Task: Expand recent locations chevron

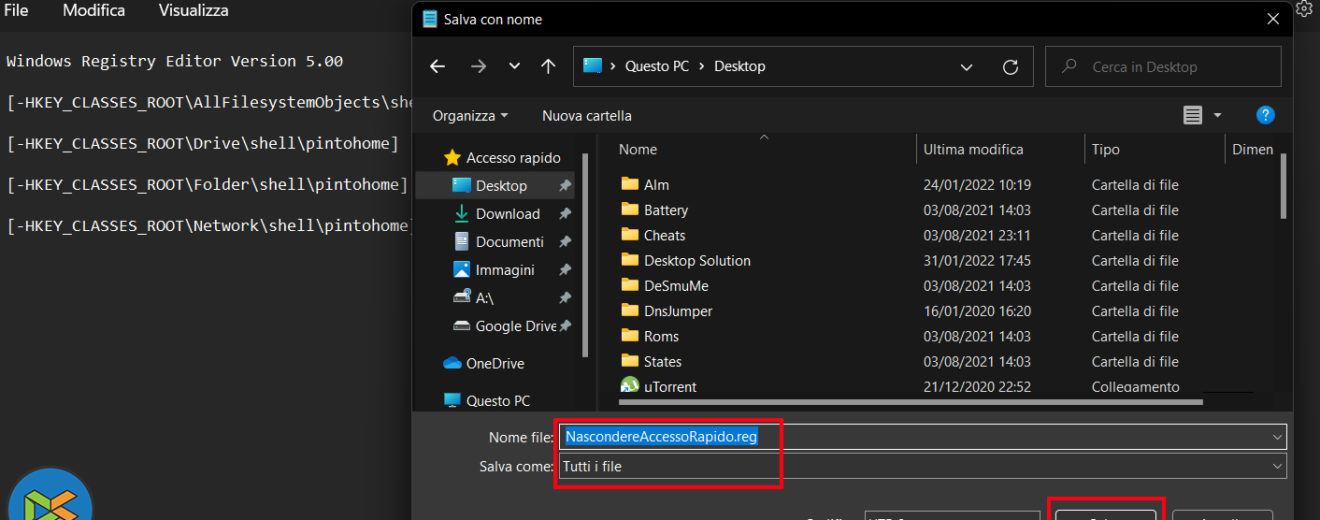Action: [514, 67]
